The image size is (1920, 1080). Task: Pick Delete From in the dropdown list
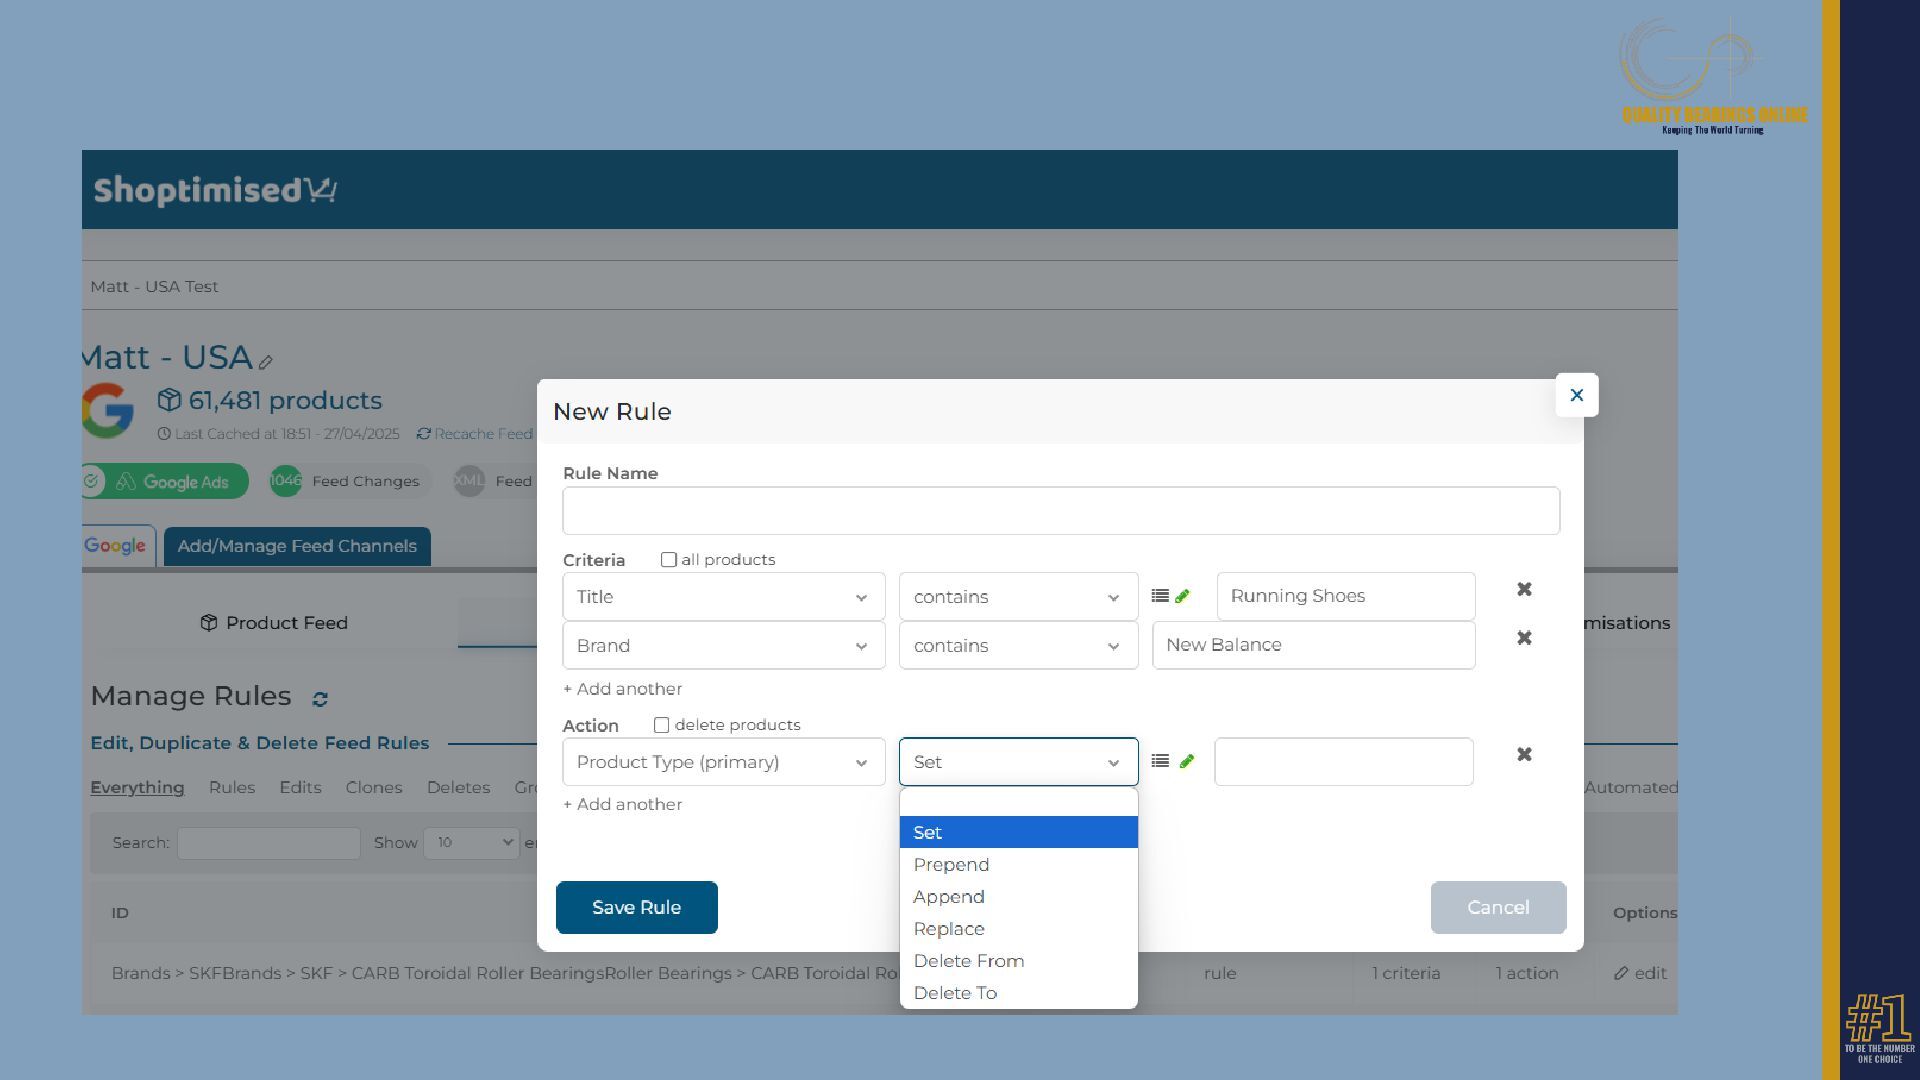tap(968, 961)
